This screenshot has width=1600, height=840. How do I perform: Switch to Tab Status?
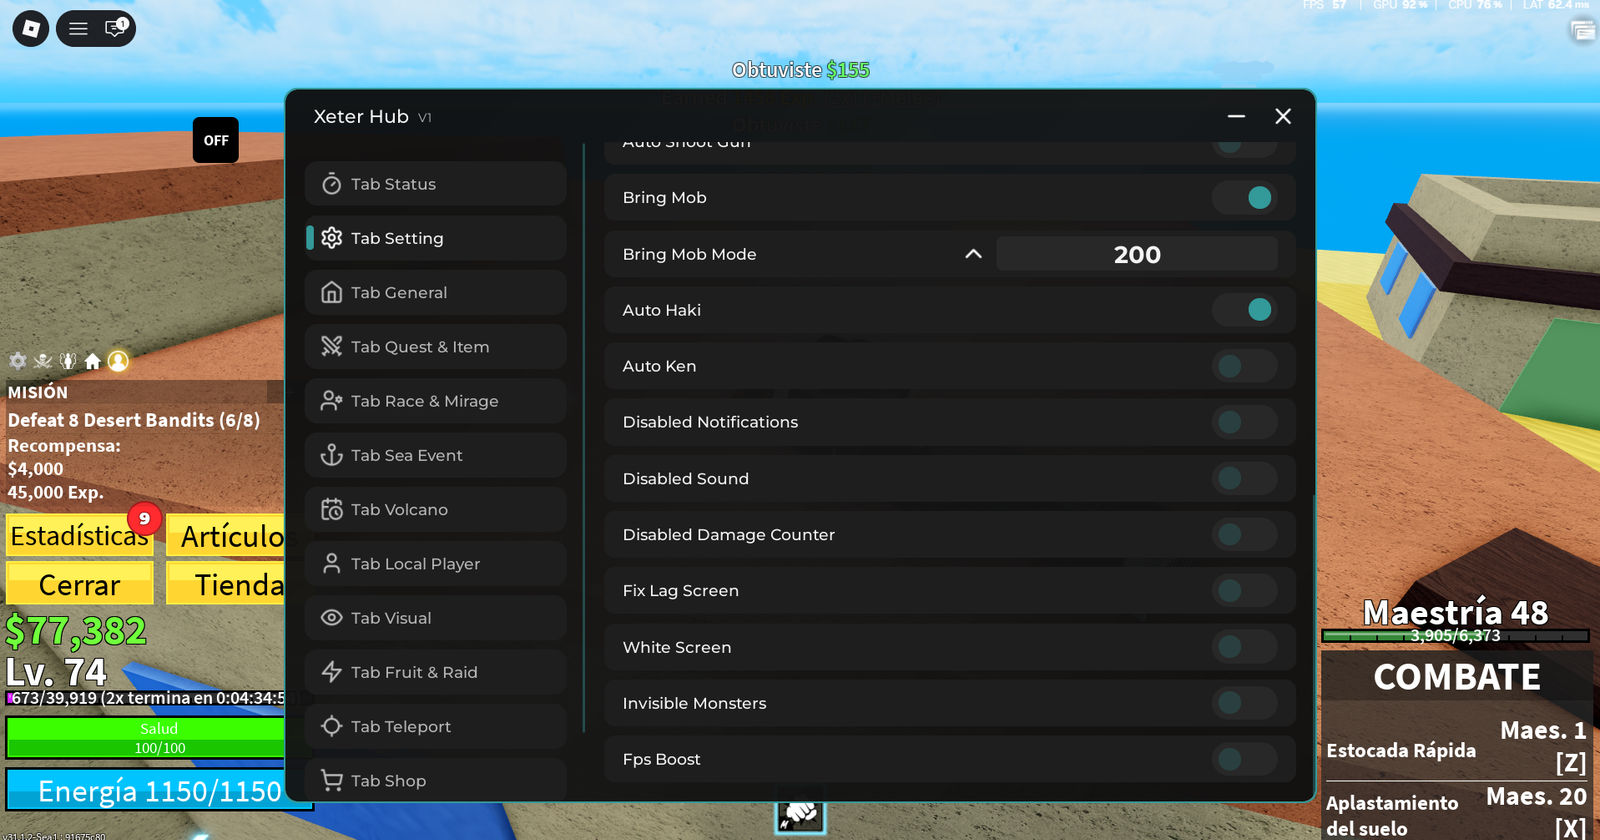[436, 184]
